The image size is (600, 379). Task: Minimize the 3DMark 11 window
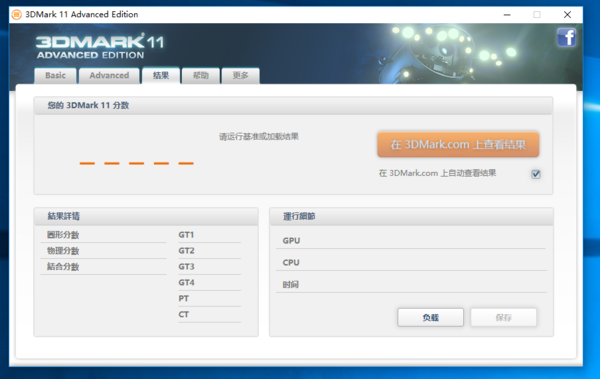pyautogui.click(x=507, y=15)
